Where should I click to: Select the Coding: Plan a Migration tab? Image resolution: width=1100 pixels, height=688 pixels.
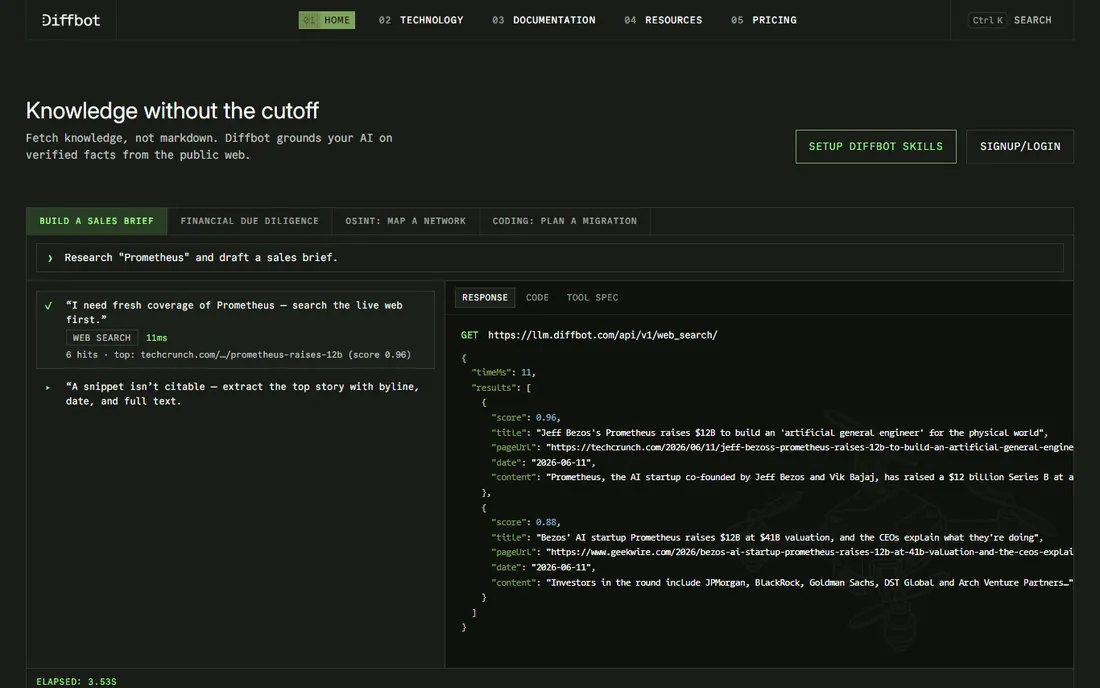click(565, 221)
